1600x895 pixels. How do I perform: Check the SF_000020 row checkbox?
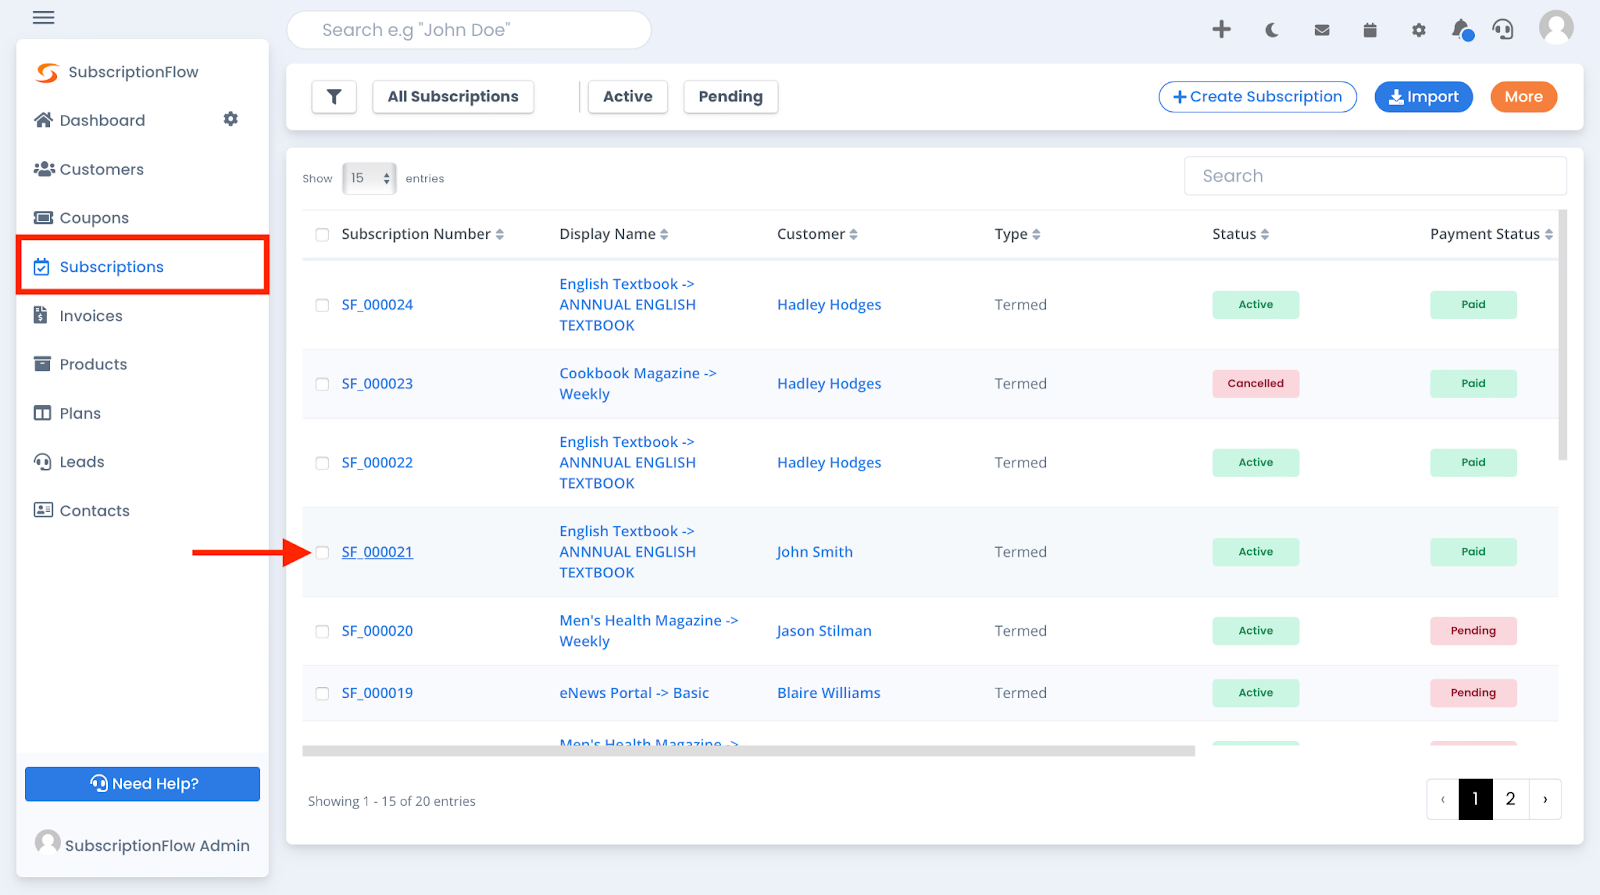[322, 631]
